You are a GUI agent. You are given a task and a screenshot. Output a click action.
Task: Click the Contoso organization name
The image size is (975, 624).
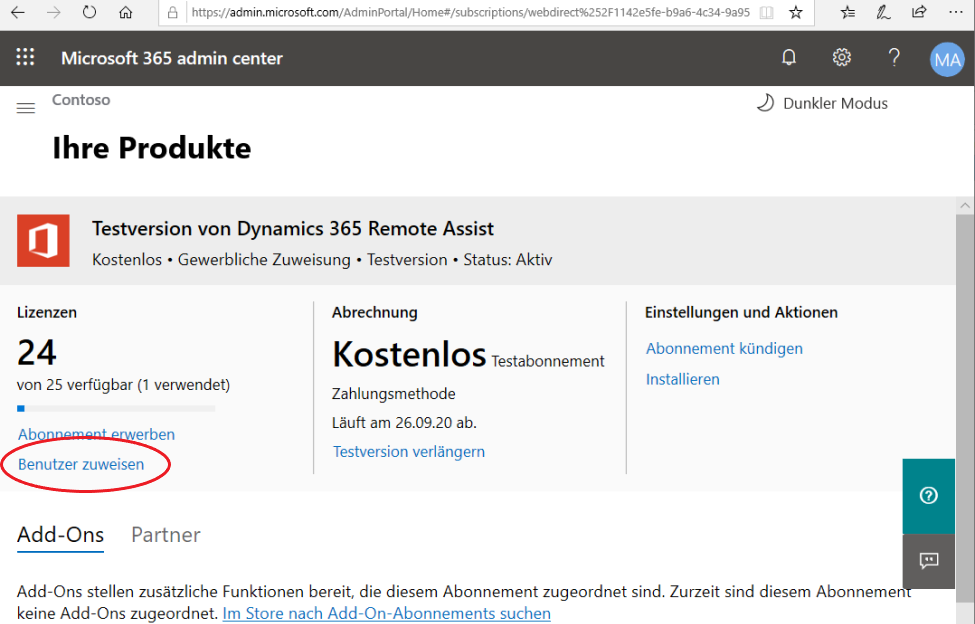81,100
